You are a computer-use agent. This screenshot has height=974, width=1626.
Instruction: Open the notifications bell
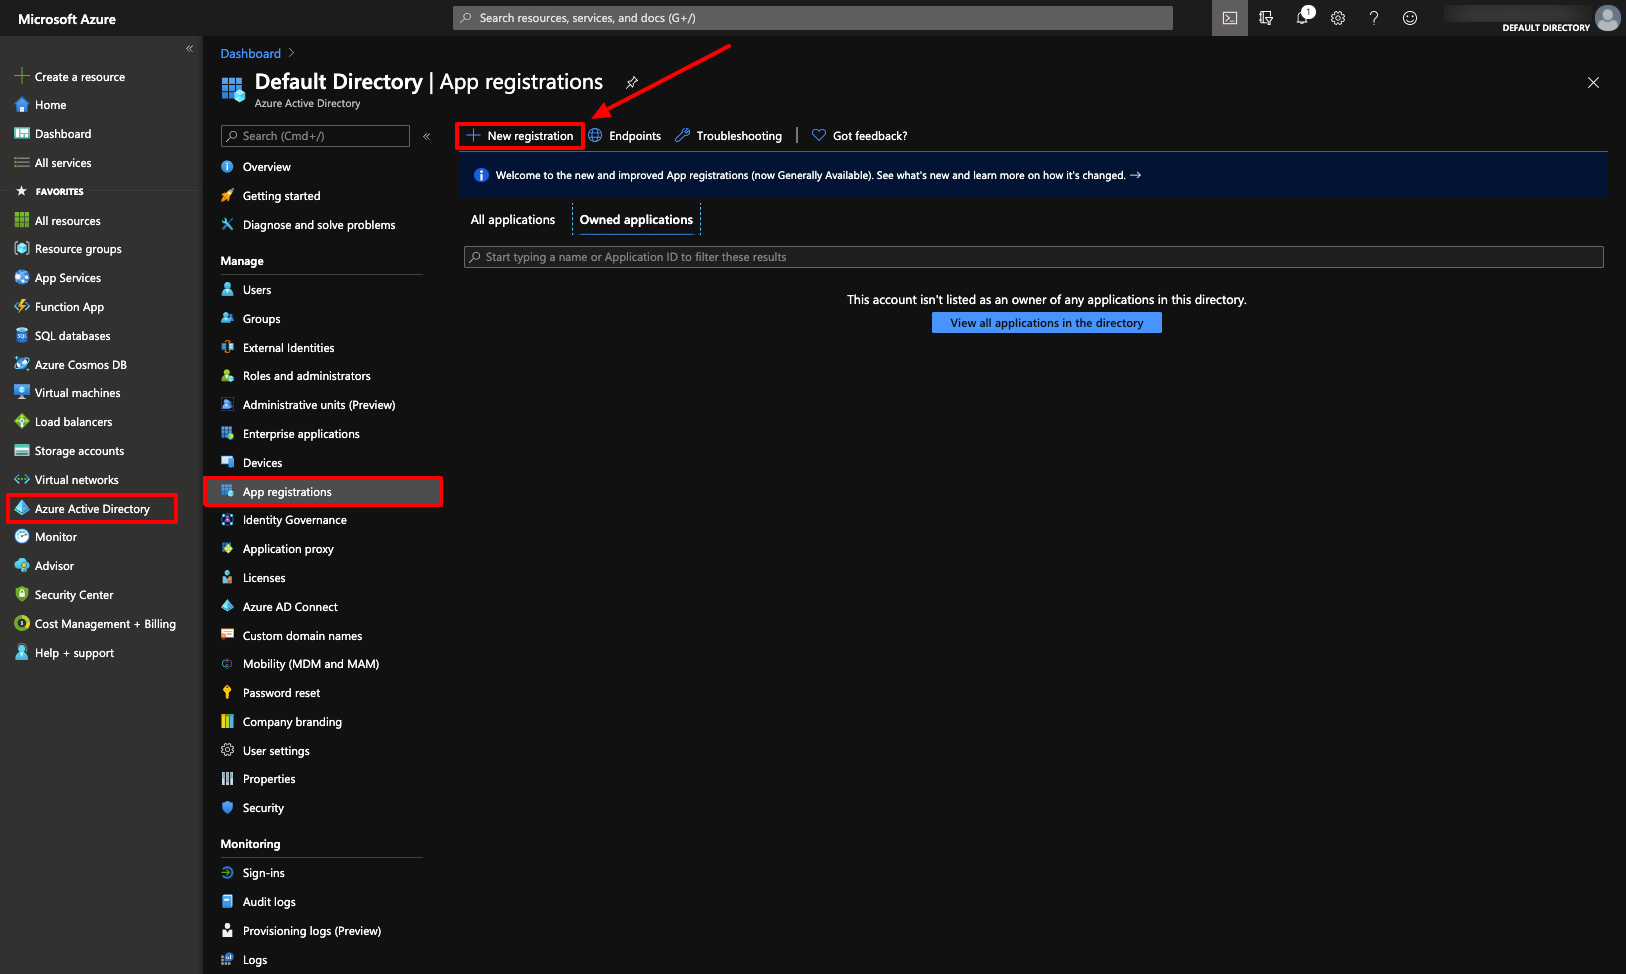tap(1301, 18)
